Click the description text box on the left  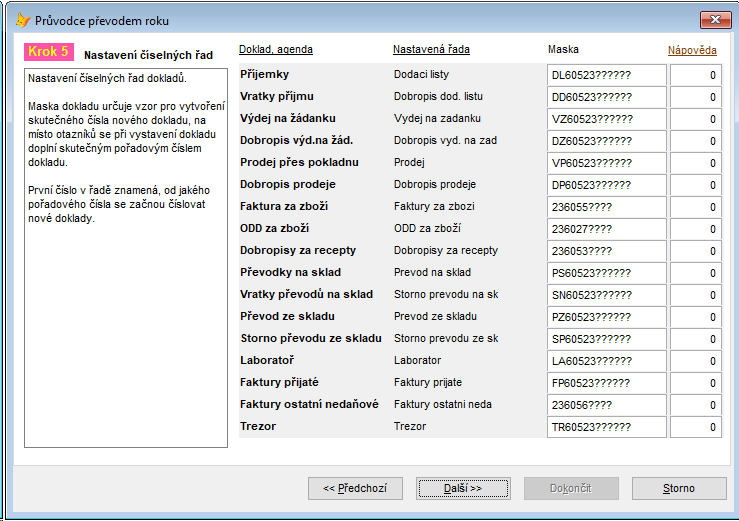(x=126, y=258)
